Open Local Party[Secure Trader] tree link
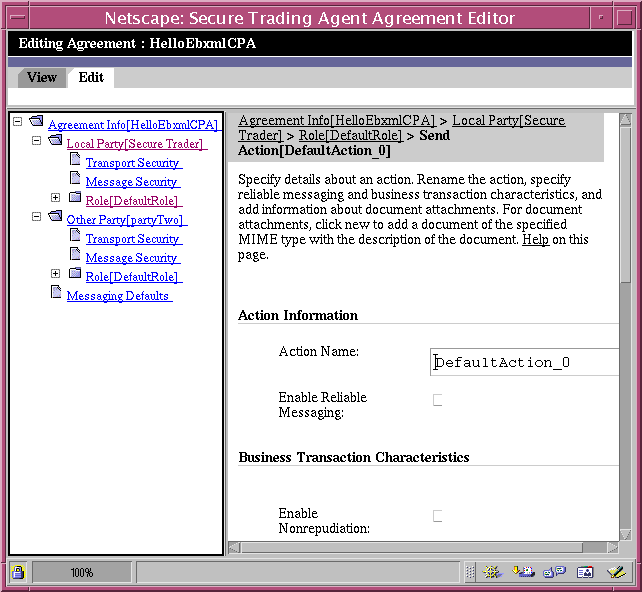Image resolution: width=642 pixels, height=592 pixels. (135, 144)
